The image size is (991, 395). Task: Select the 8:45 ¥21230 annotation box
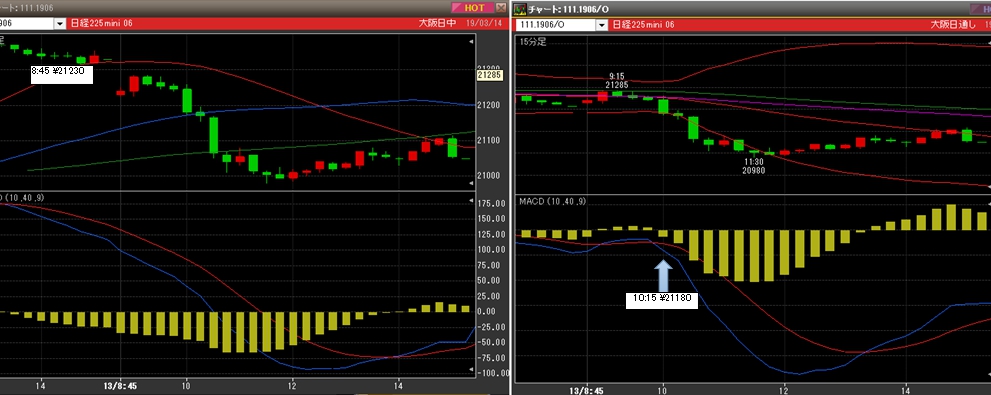pyautogui.click(x=62, y=74)
